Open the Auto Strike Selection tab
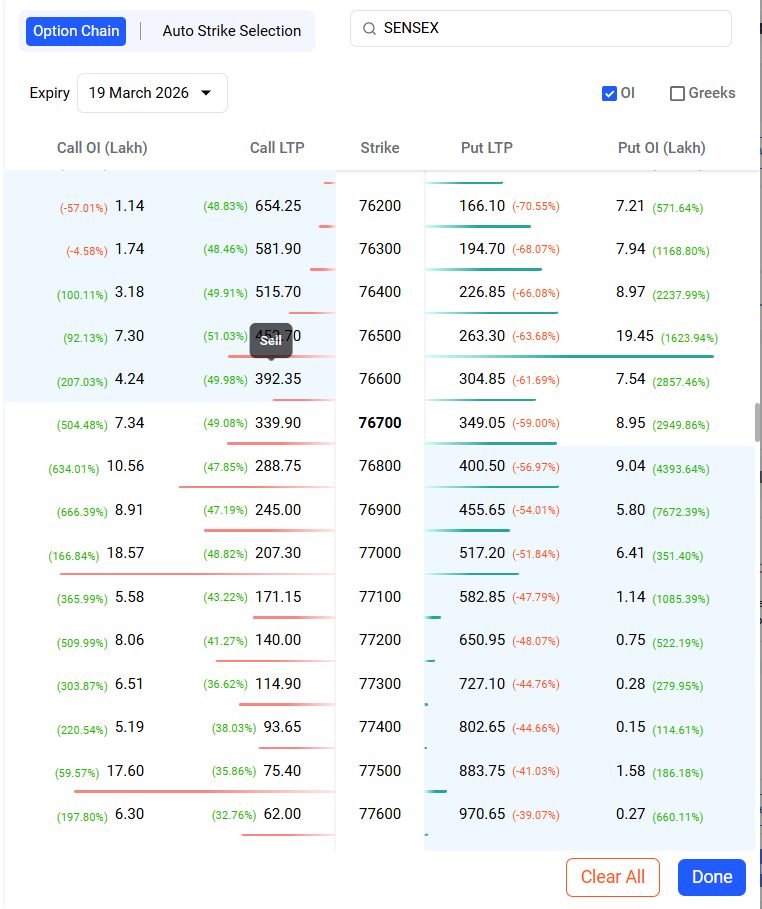This screenshot has width=762, height=909. [231, 31]
